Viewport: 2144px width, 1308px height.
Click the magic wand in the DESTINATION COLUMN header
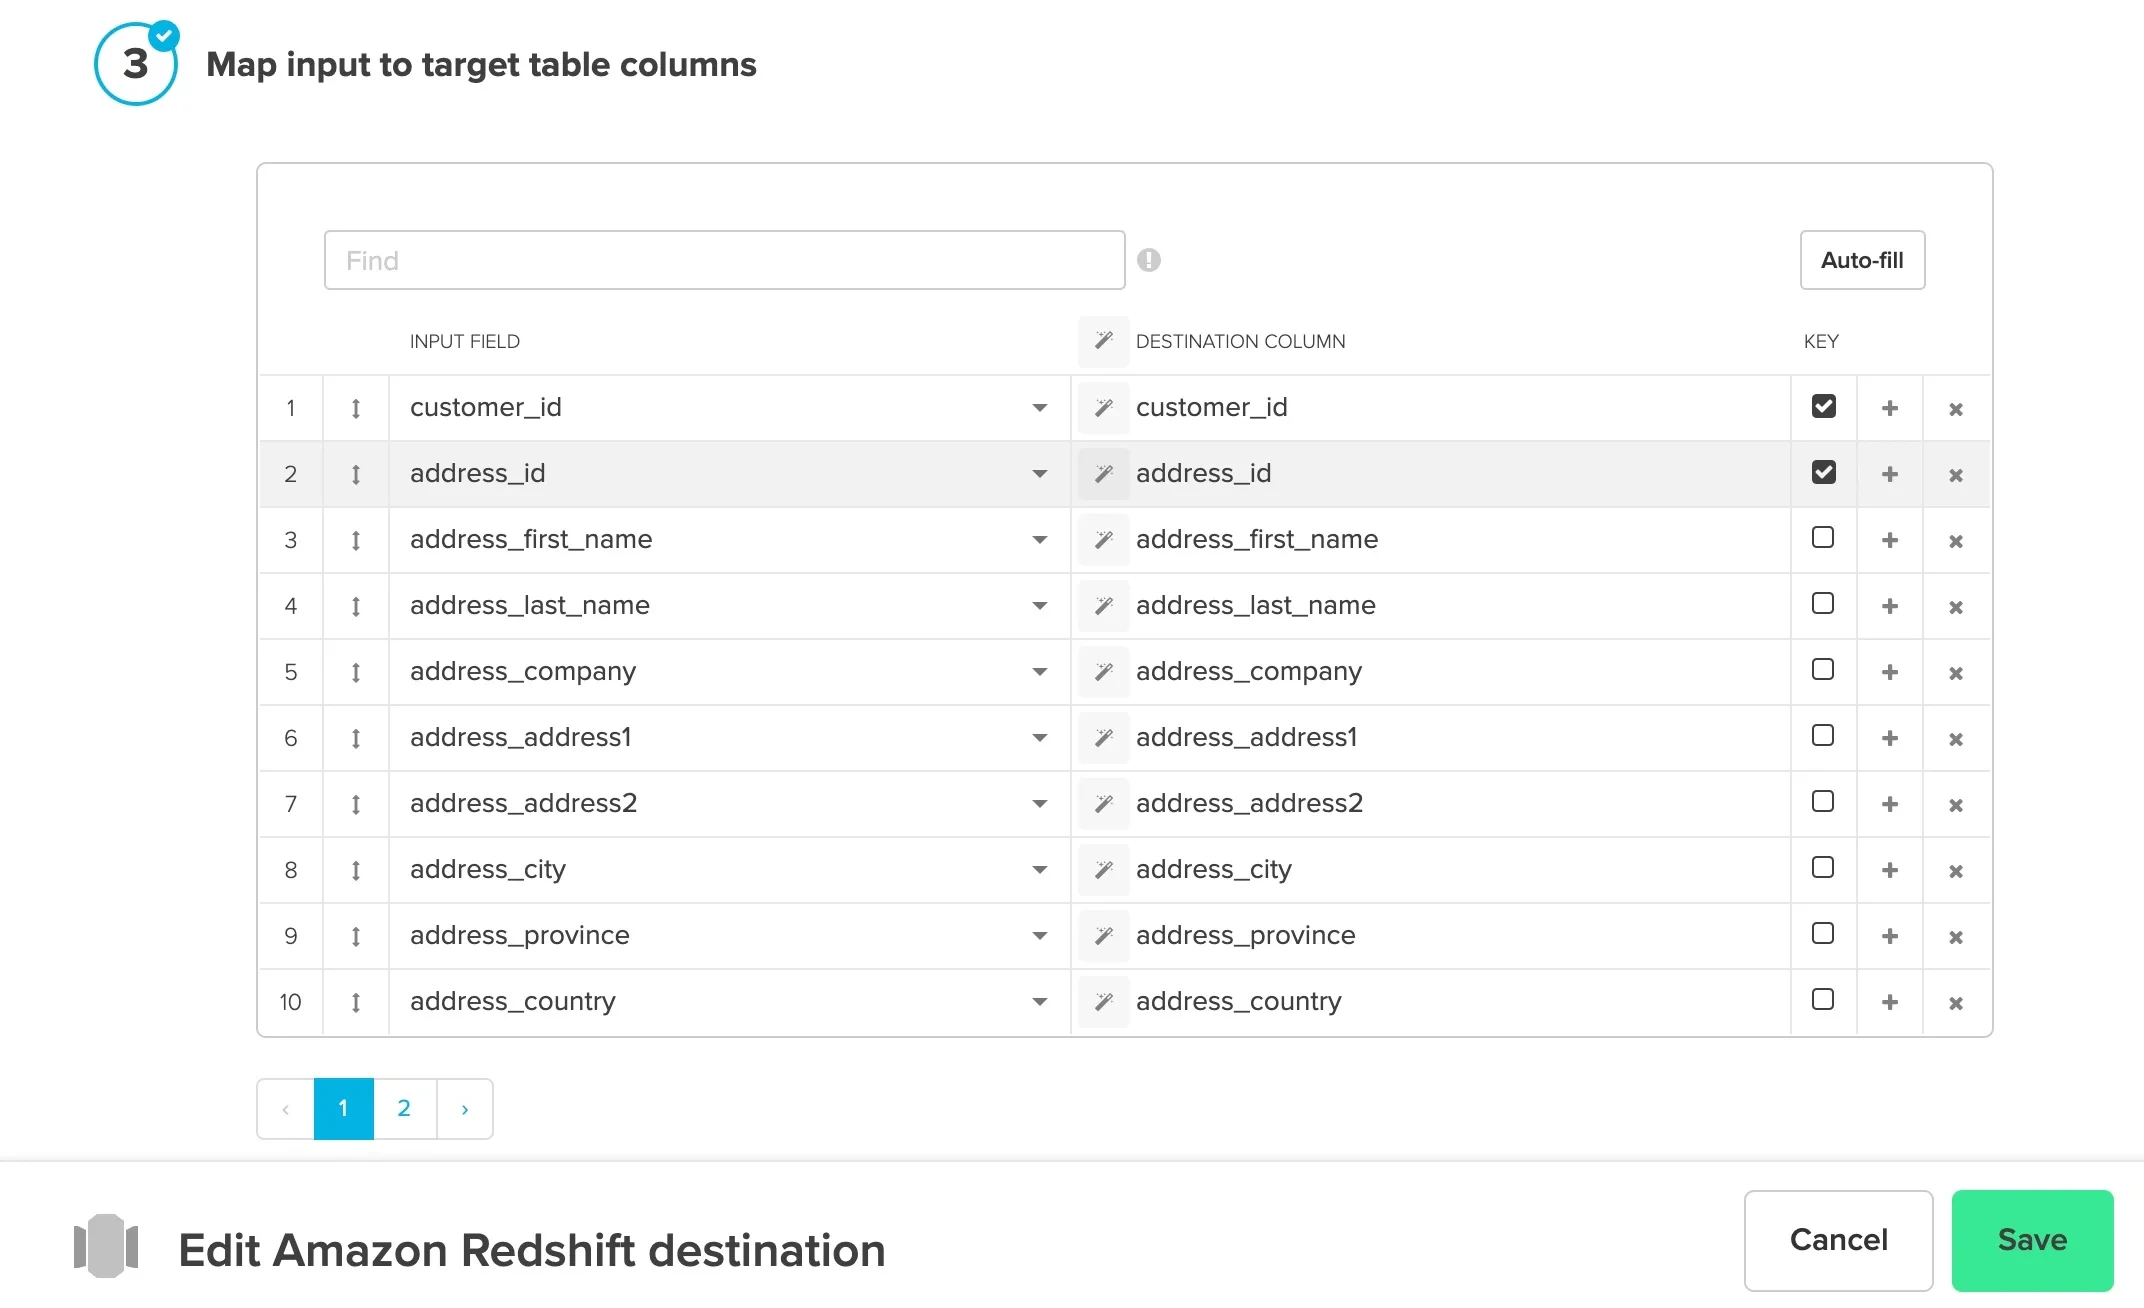(1103, 341)
